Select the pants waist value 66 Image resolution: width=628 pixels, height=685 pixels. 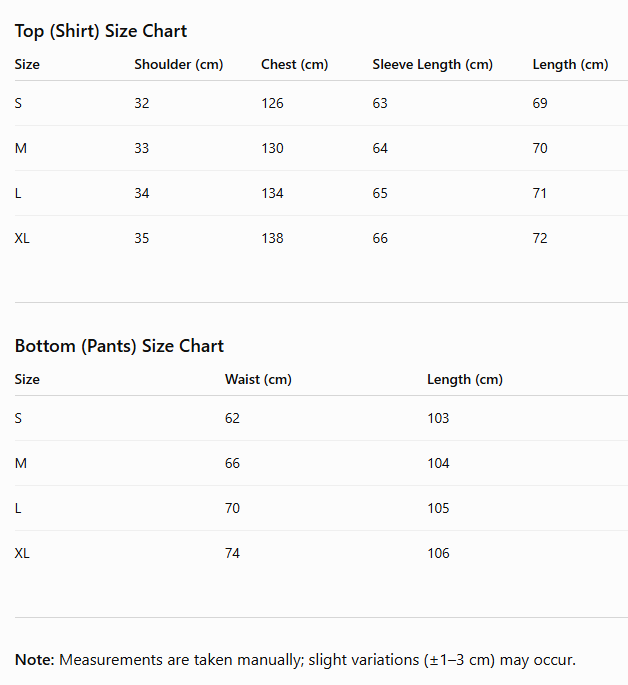tap(232, 464)
